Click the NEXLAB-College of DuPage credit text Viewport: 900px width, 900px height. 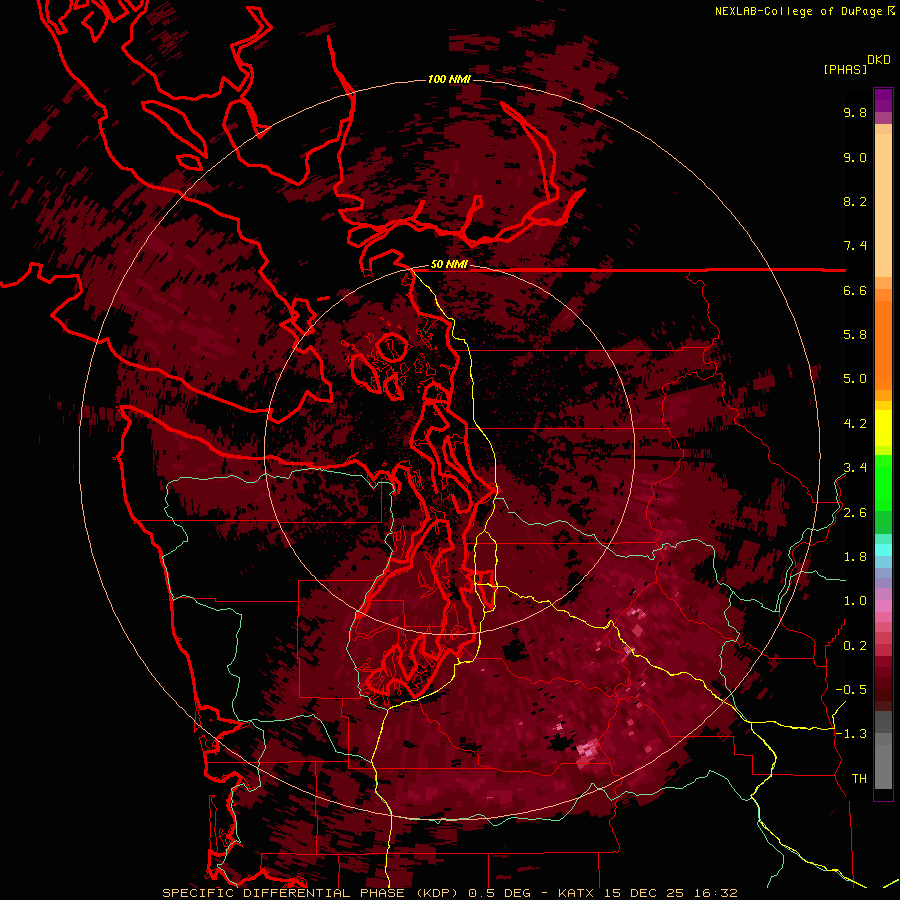click(799, 11)
